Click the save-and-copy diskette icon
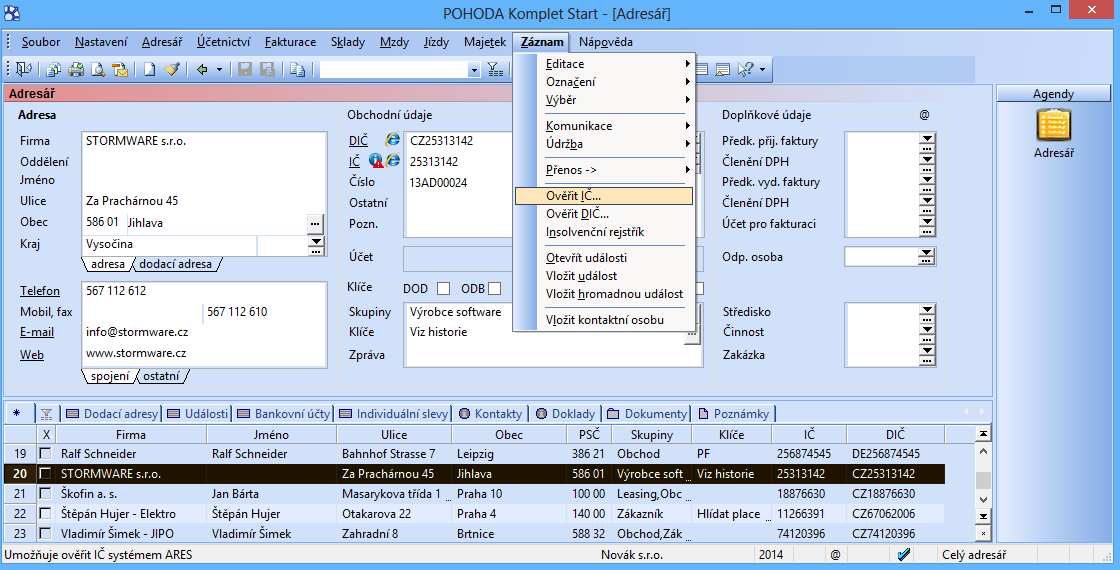1120x570 pixels. (267, 69)
